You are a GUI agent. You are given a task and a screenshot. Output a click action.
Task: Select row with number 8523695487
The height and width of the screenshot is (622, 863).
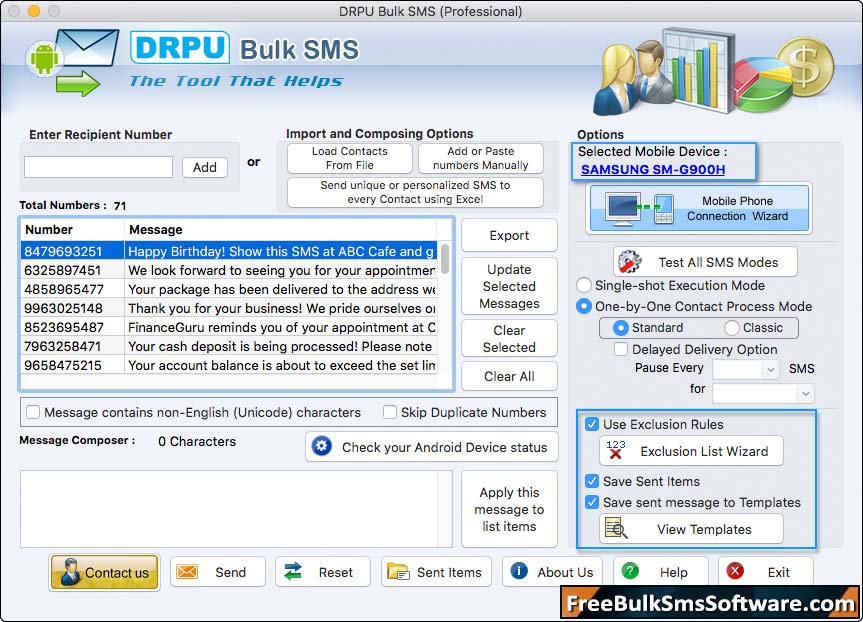pyautogui.click(x=229, y=327)
